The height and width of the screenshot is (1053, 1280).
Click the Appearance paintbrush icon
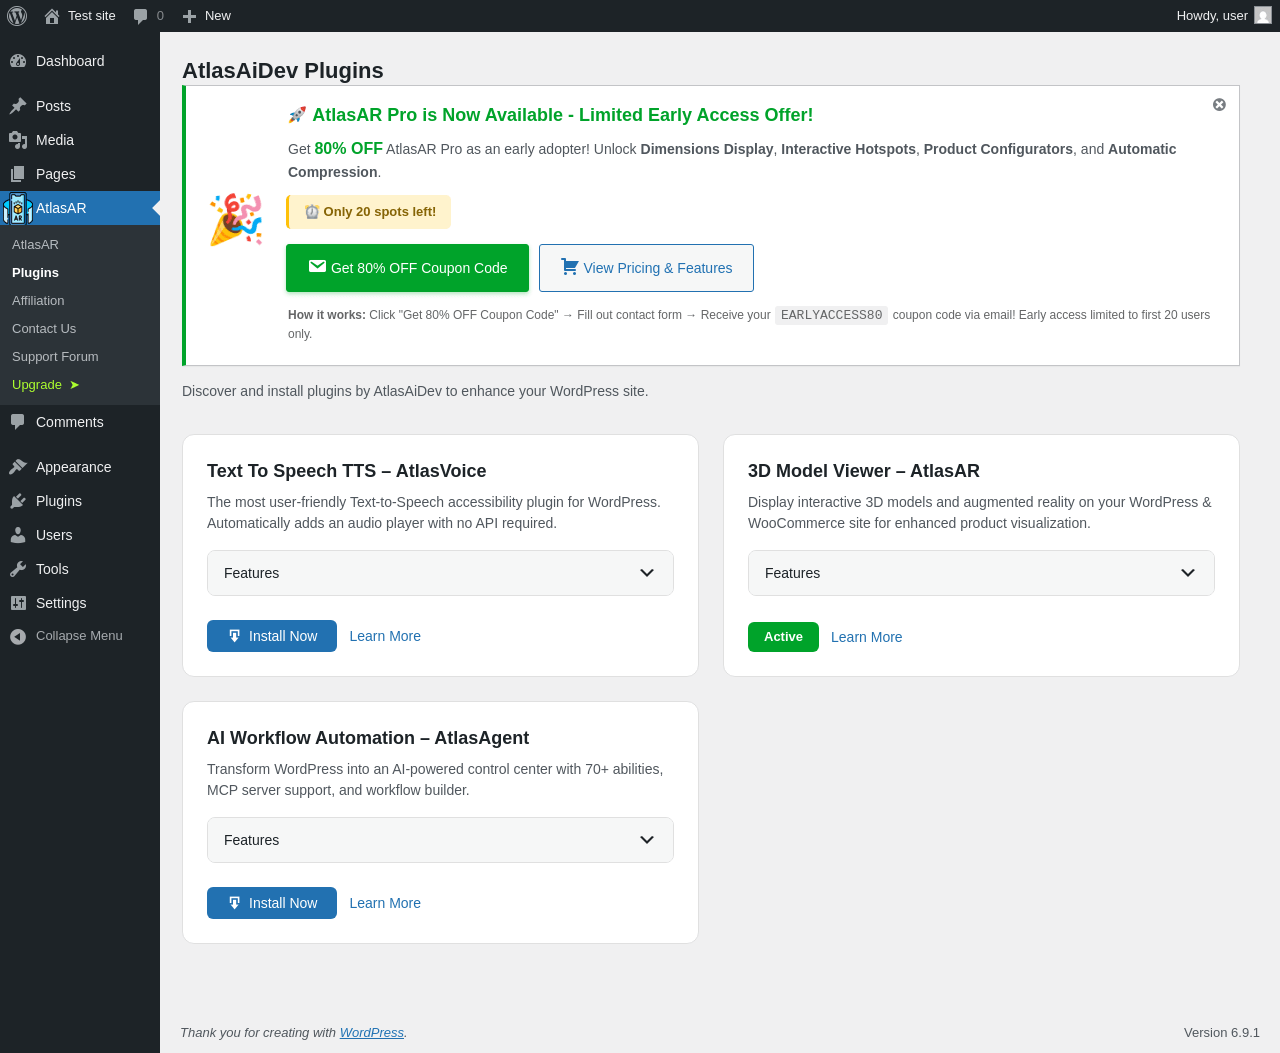click(x=18, y=467)
